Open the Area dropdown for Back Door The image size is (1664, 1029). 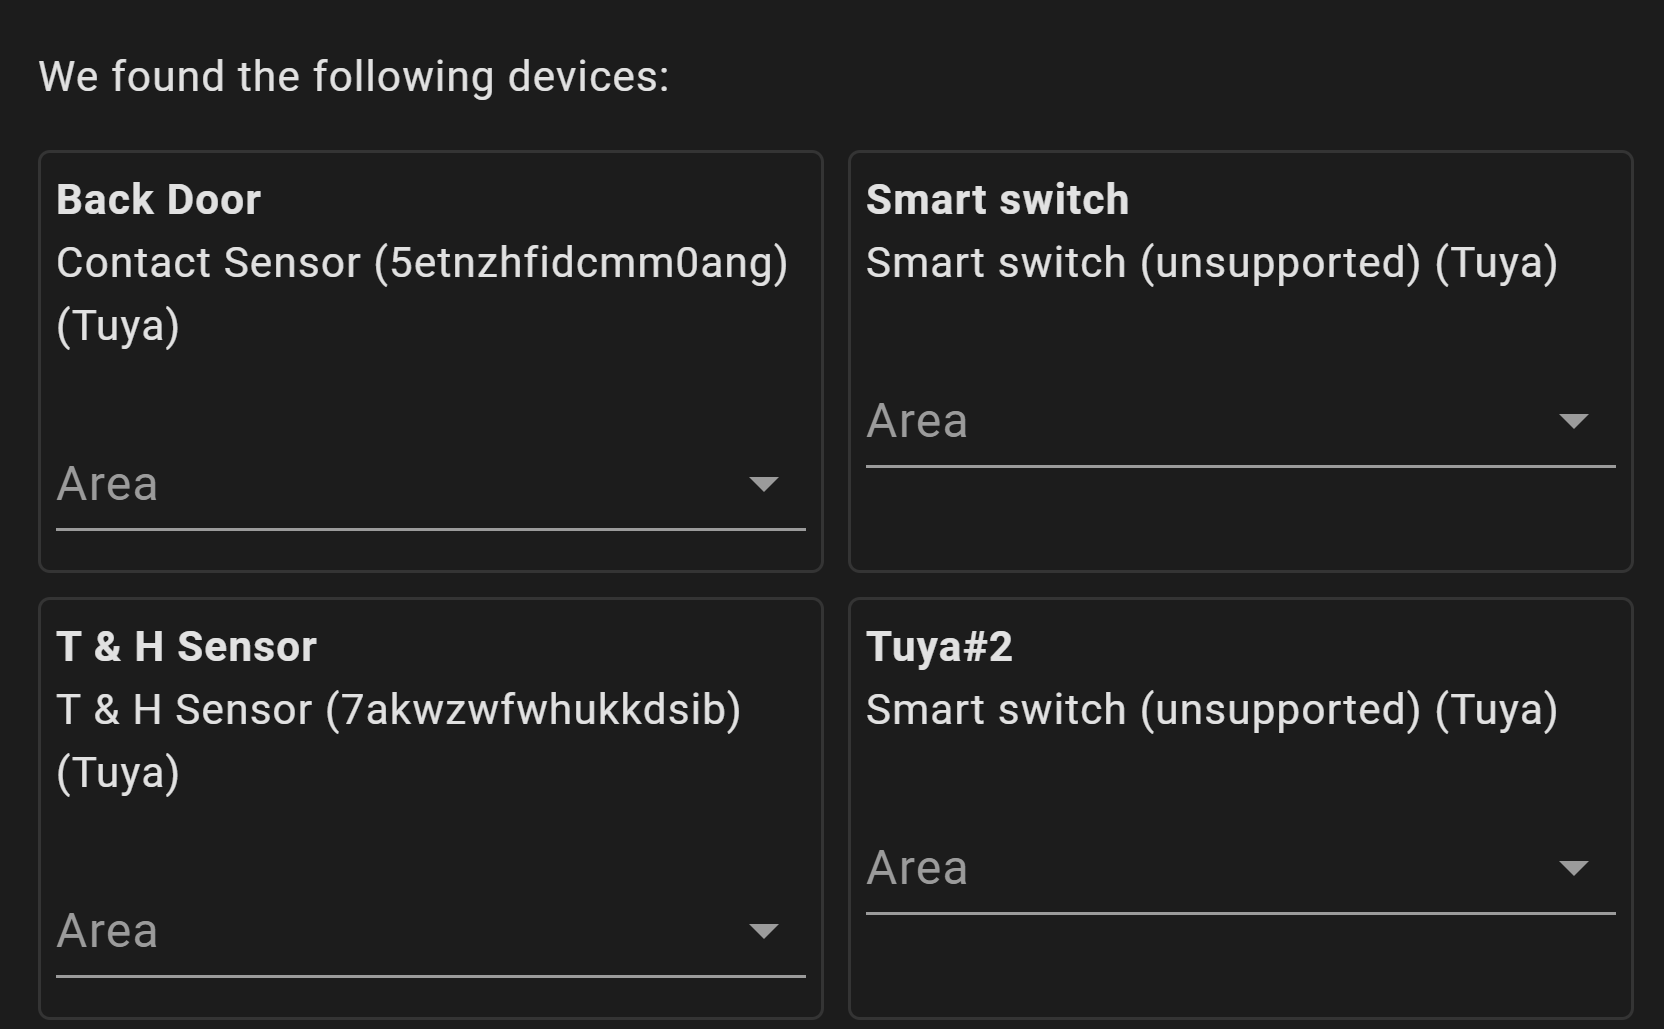[430, 484]
